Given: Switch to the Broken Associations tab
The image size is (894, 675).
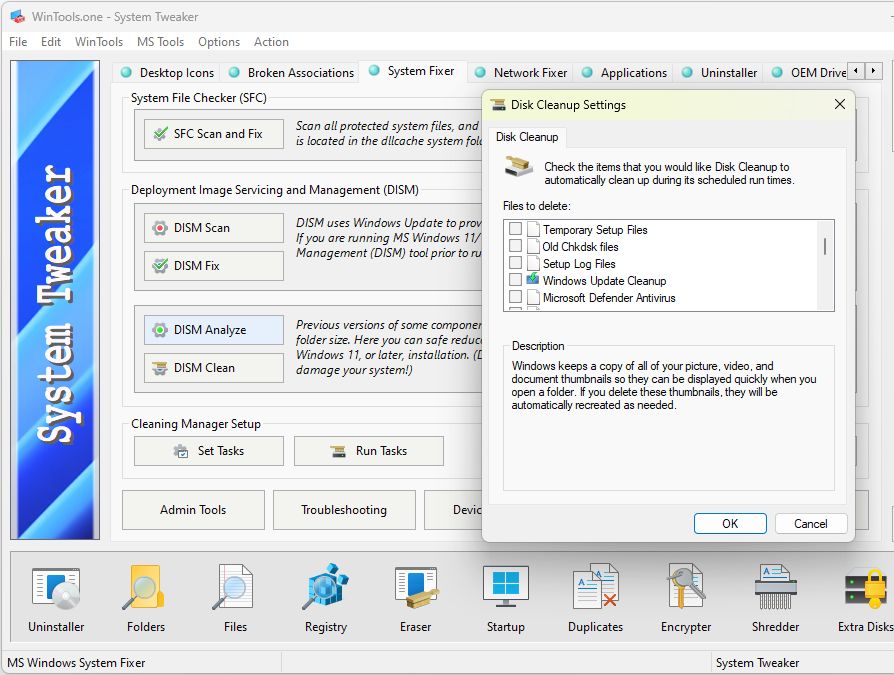Looking at the screenshot, I should pyautogui.click(x=292, y=72).
